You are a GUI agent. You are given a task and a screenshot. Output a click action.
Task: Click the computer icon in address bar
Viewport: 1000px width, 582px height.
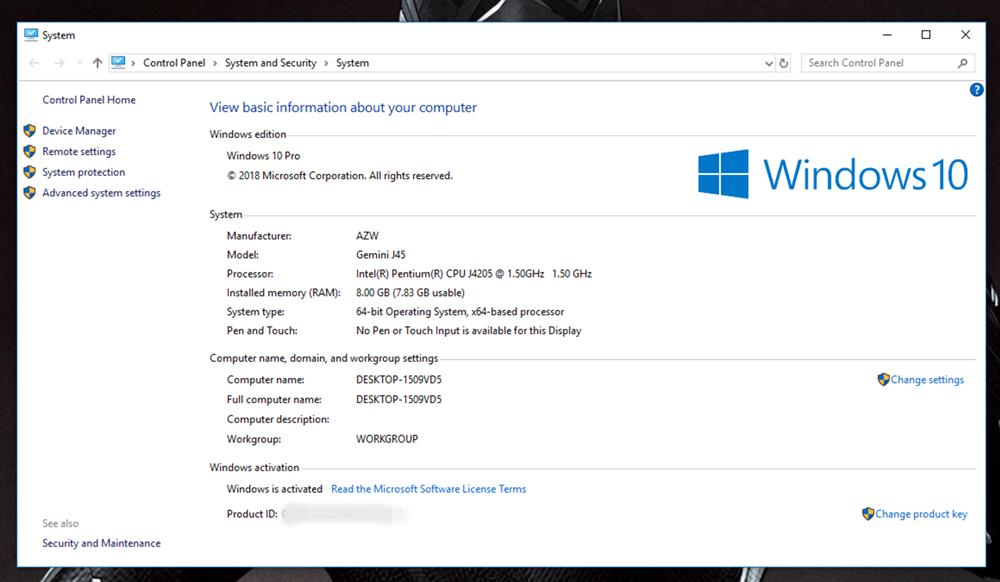[x=119, y=62]
